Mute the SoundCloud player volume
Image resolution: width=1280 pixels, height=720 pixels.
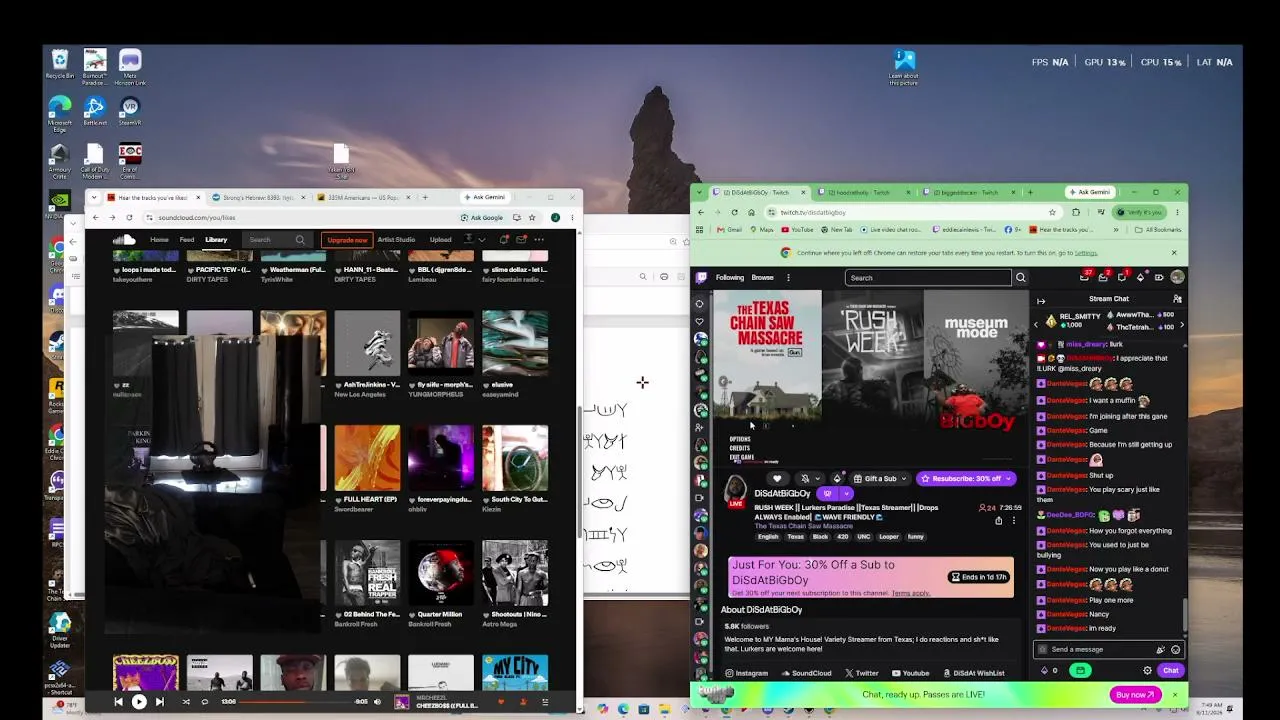377,702
